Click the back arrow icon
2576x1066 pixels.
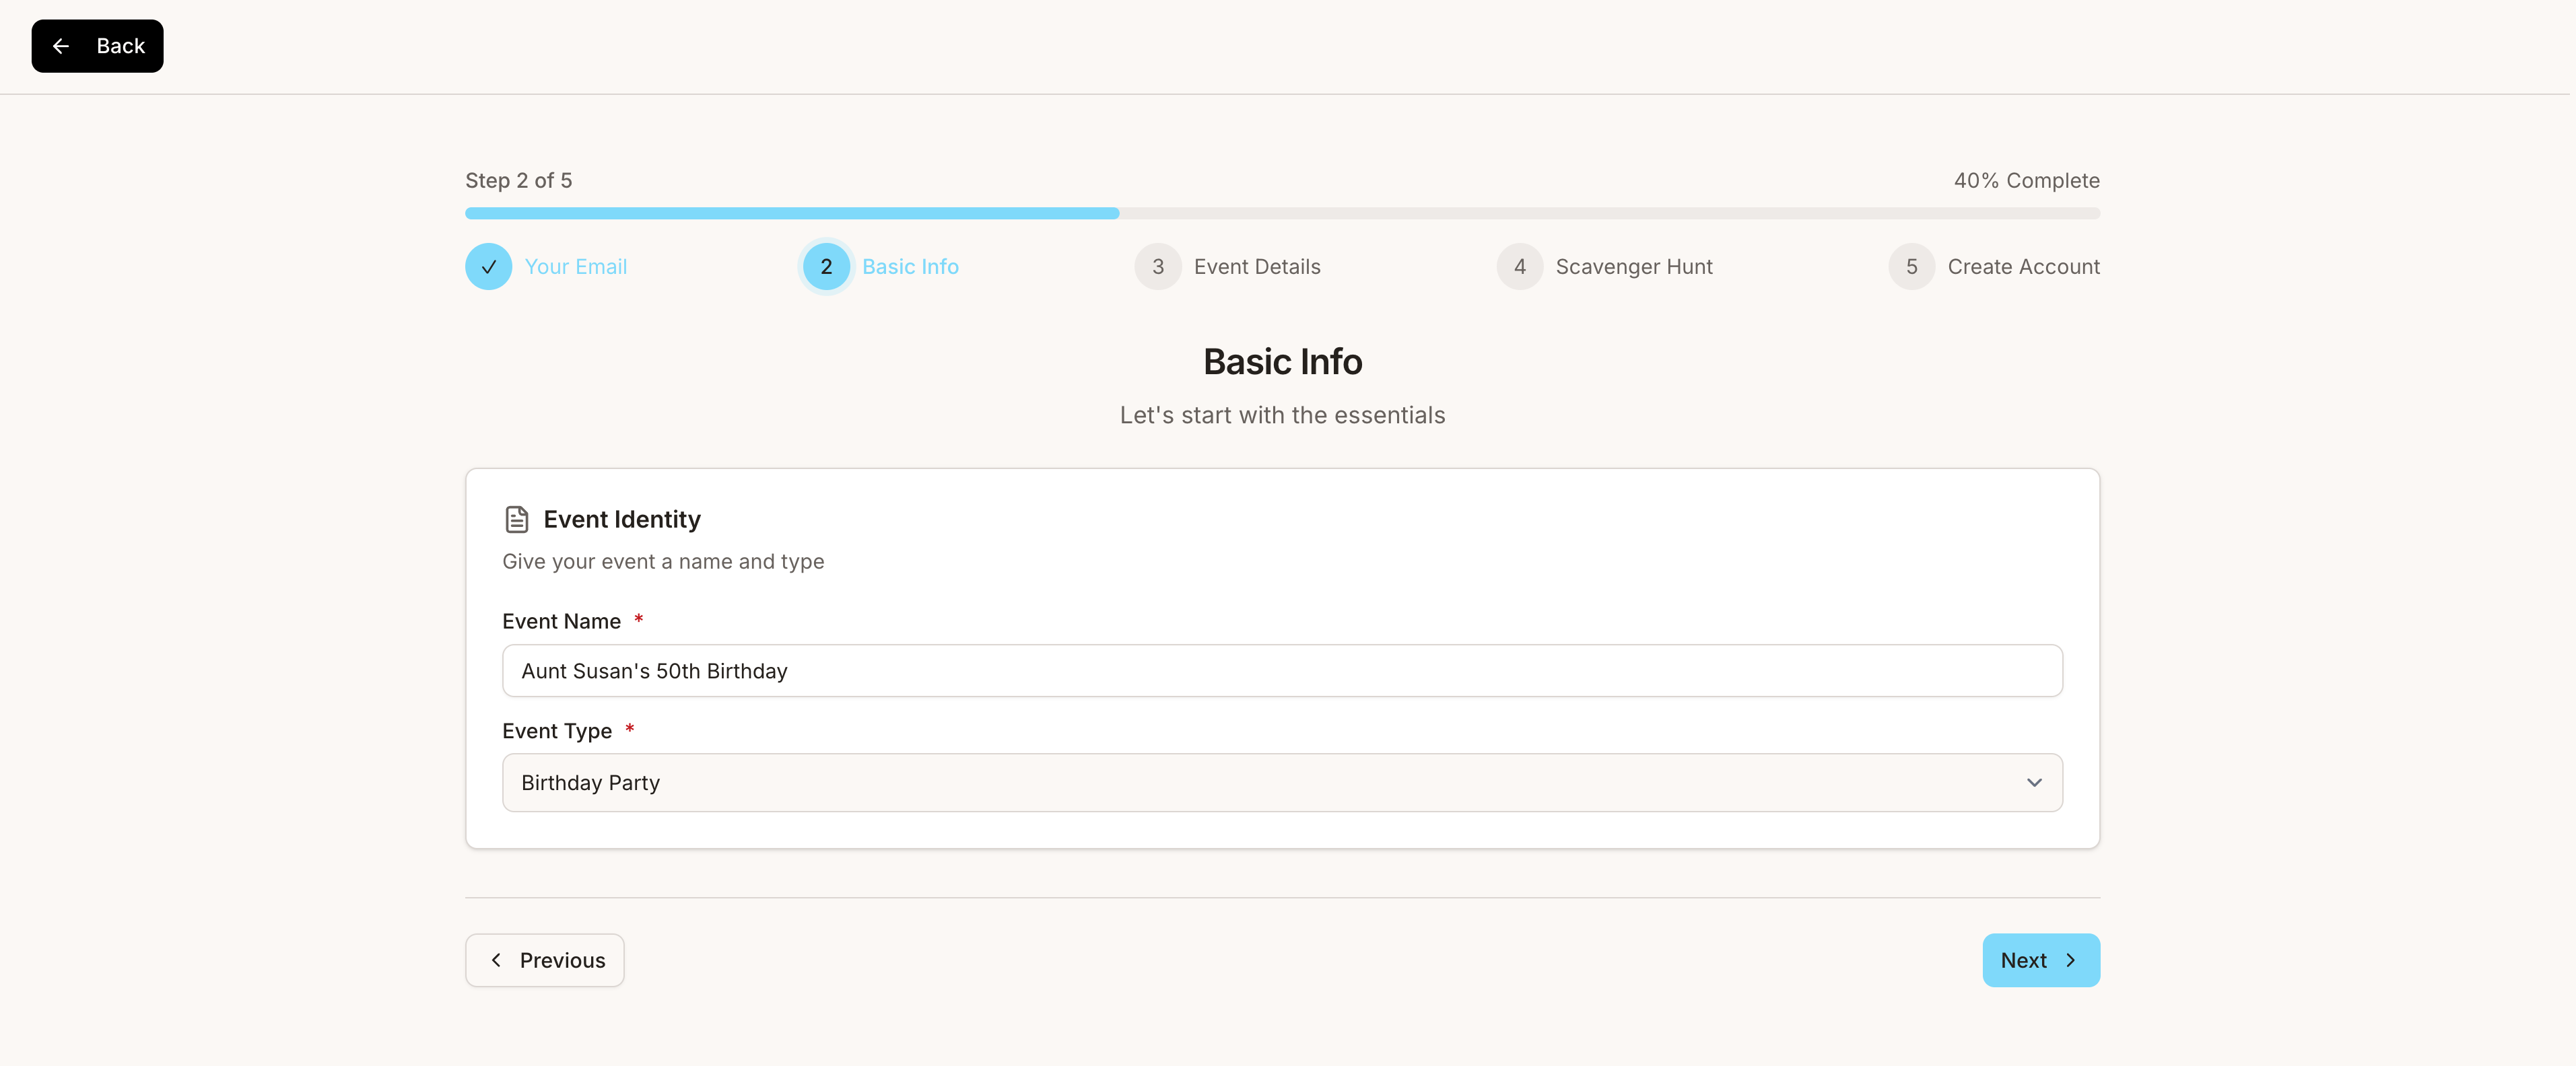(61, 46)
